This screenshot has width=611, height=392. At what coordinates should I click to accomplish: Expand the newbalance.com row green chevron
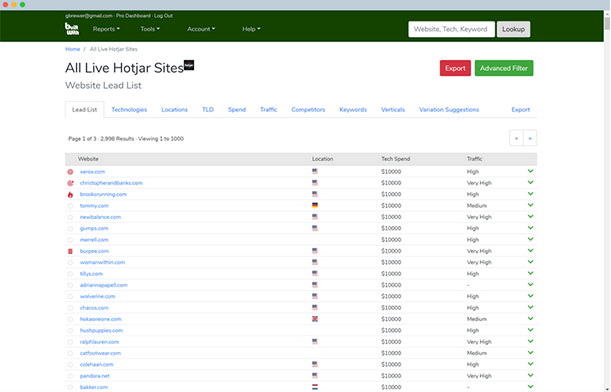point(530,217)
